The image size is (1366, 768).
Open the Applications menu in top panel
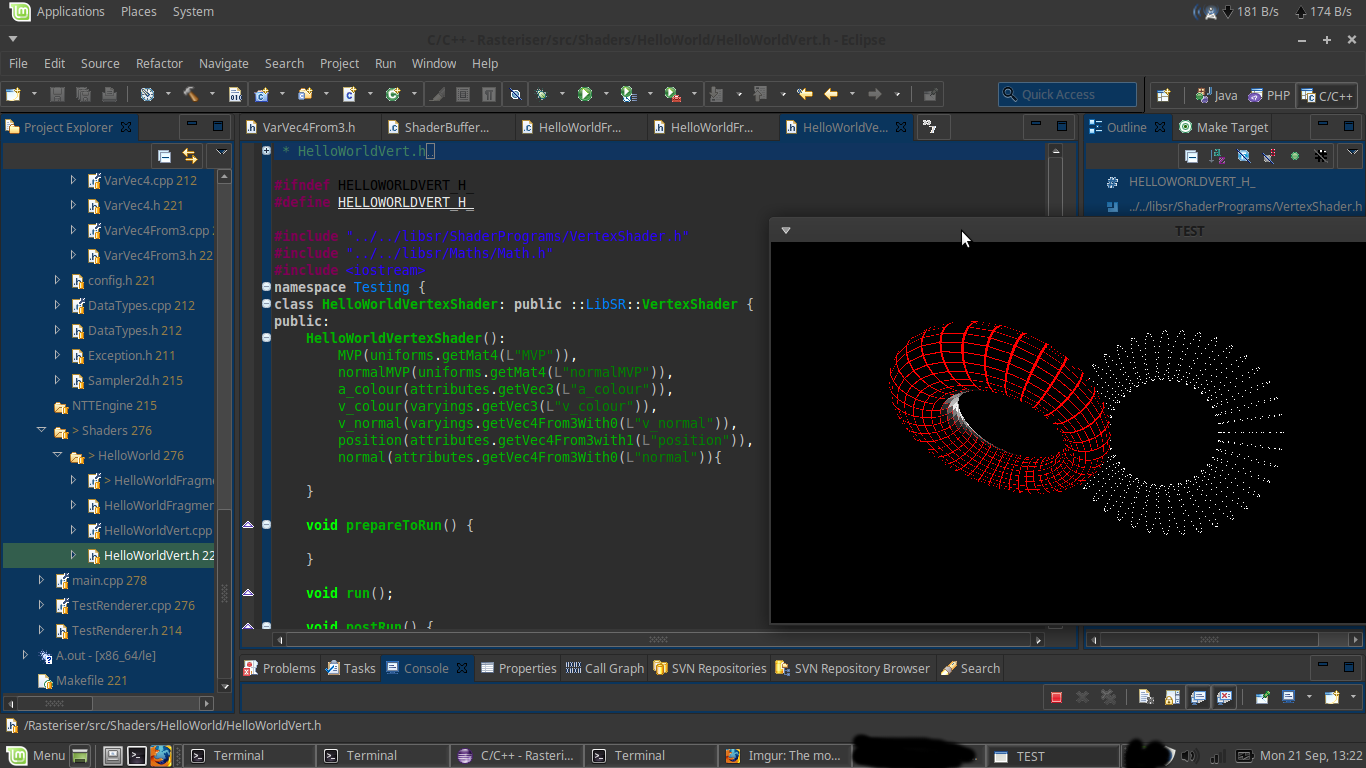(70, 12)
